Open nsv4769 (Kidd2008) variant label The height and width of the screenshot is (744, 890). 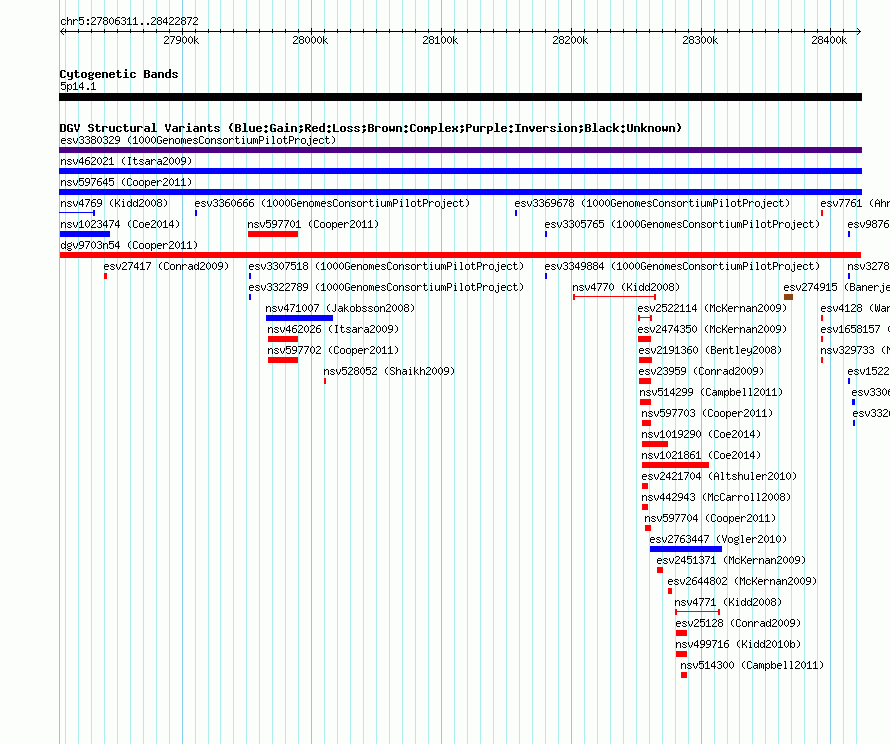tap(114, 203)
